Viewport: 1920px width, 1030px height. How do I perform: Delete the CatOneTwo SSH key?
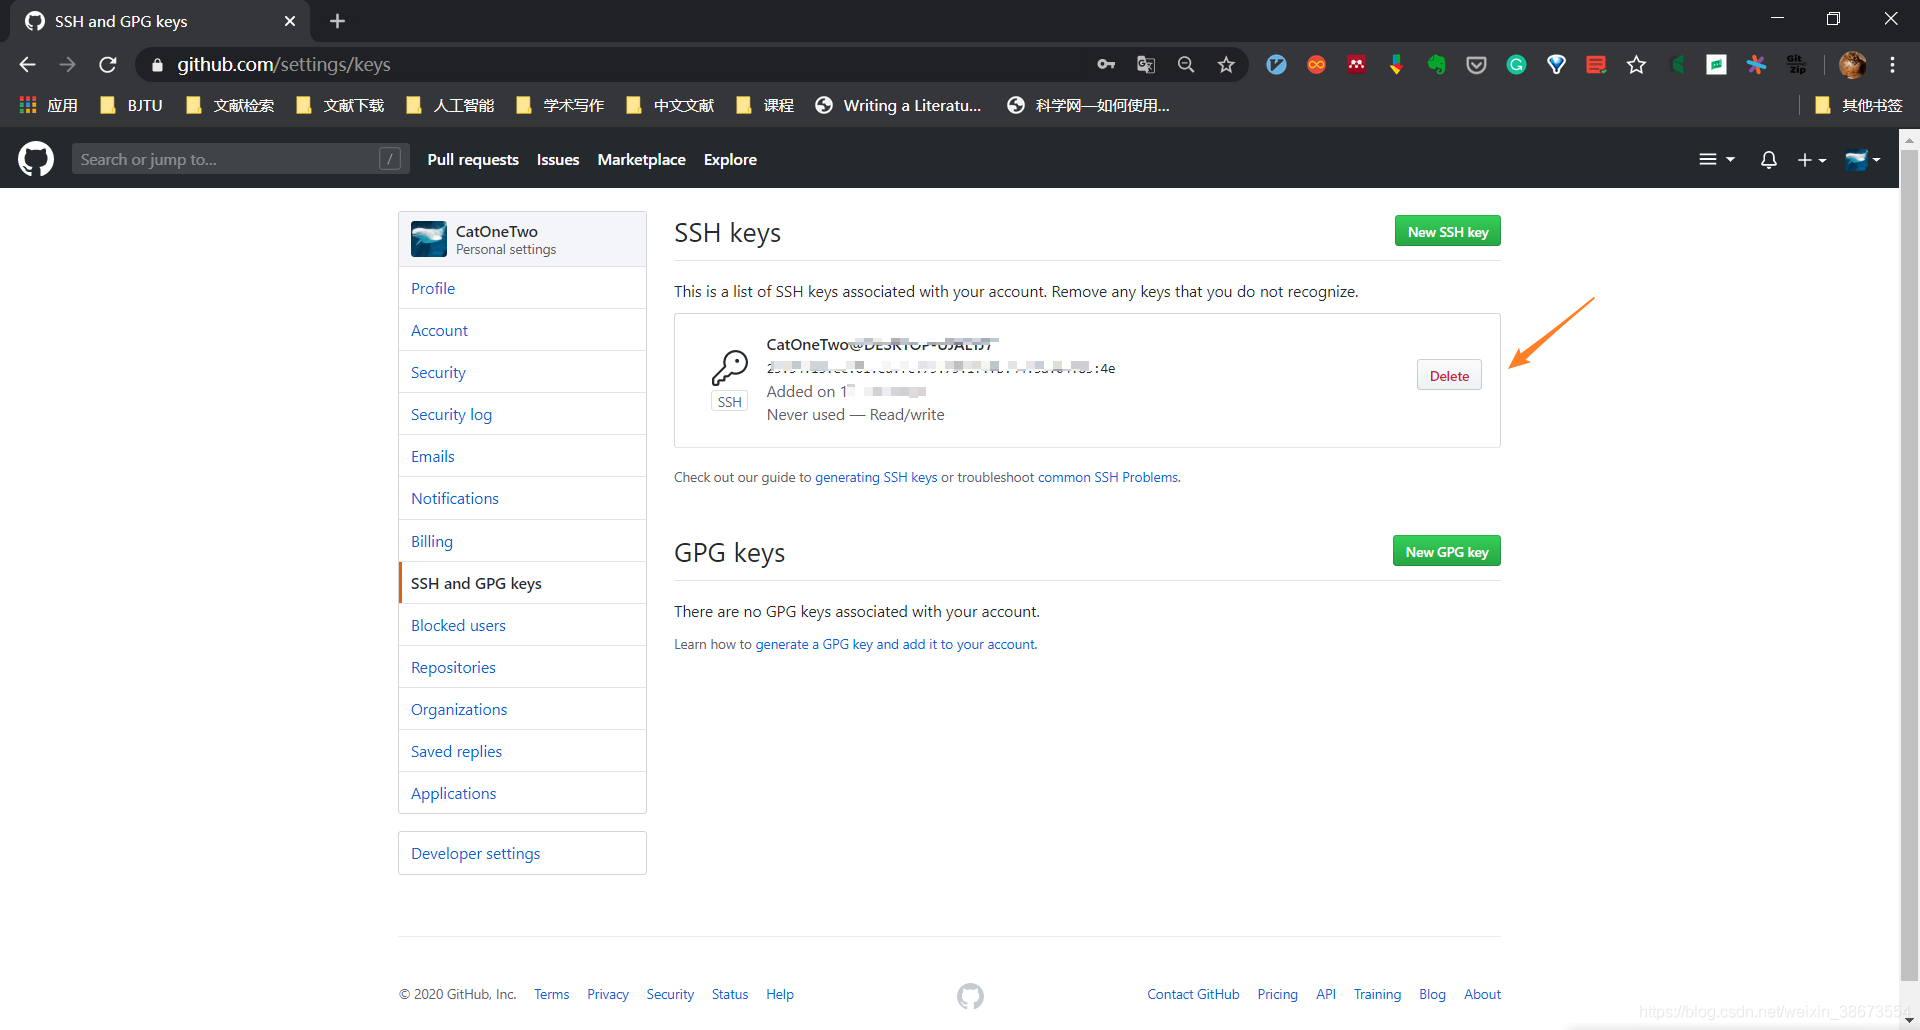tap(1449, 375)
